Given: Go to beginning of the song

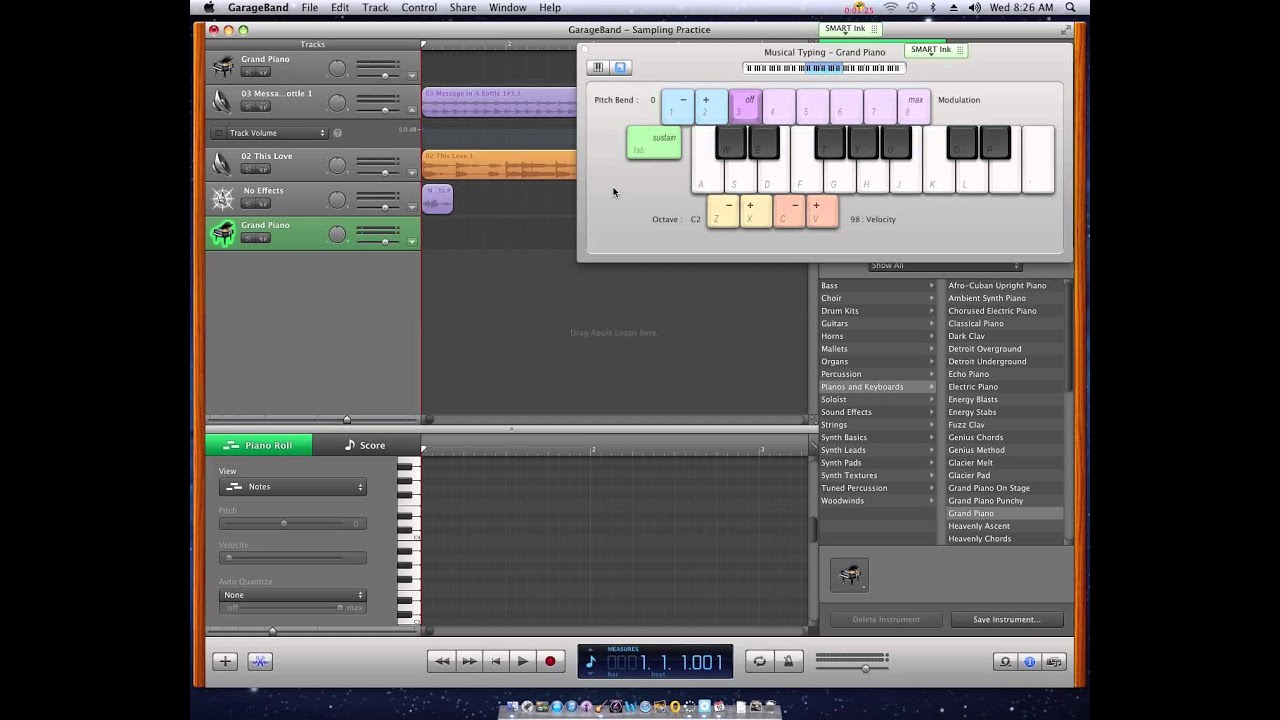Looking at the screenshot, I should (496, 661).
